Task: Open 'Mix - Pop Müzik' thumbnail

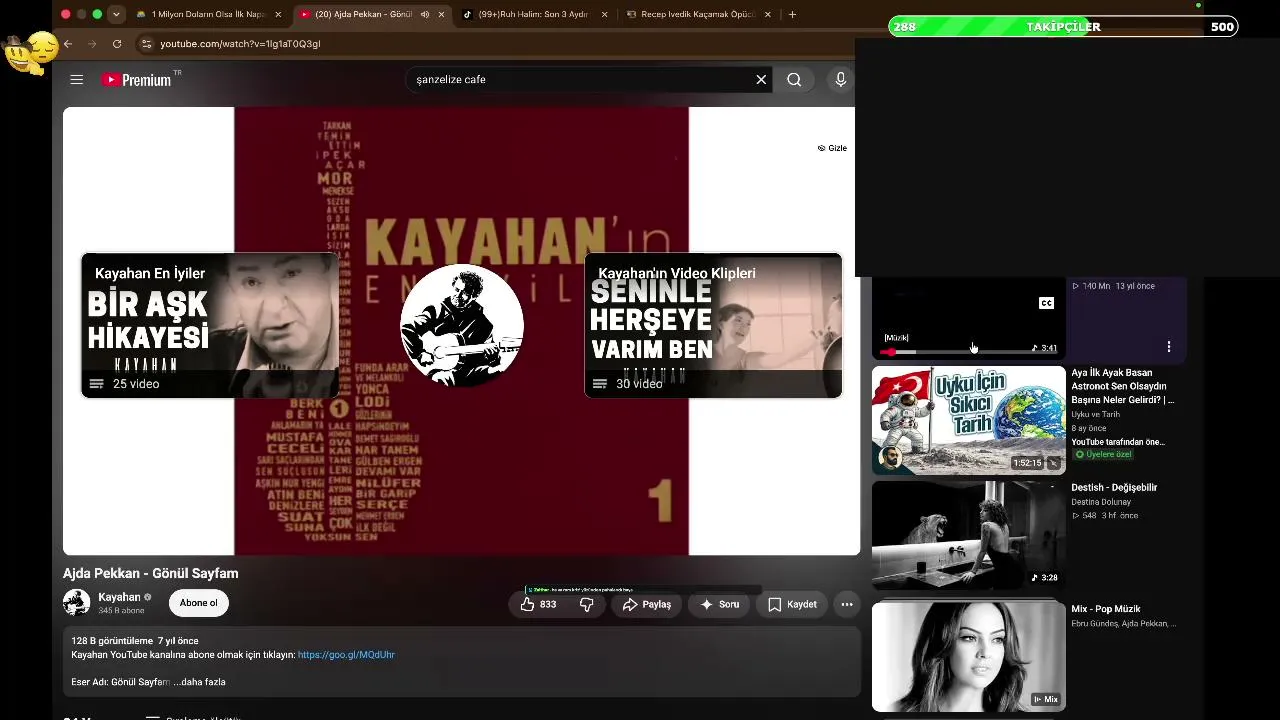Action: coord(969,656)
